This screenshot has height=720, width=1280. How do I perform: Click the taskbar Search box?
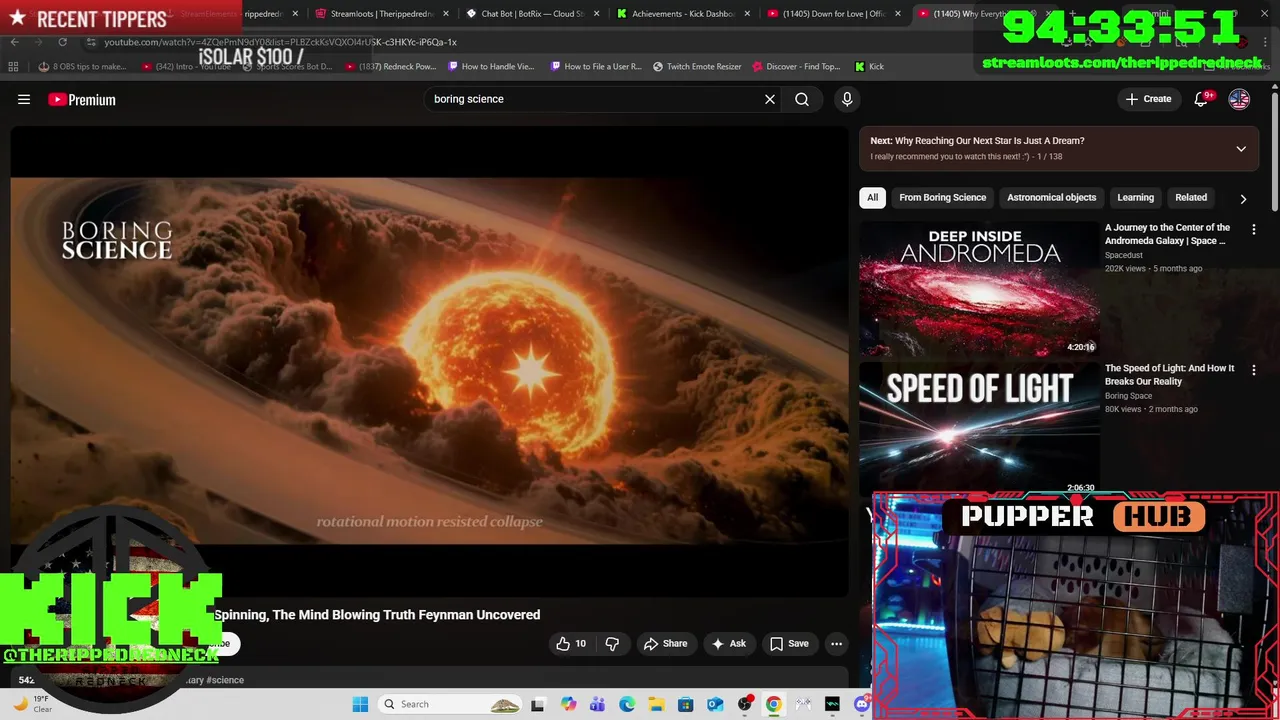coord(450,704)
